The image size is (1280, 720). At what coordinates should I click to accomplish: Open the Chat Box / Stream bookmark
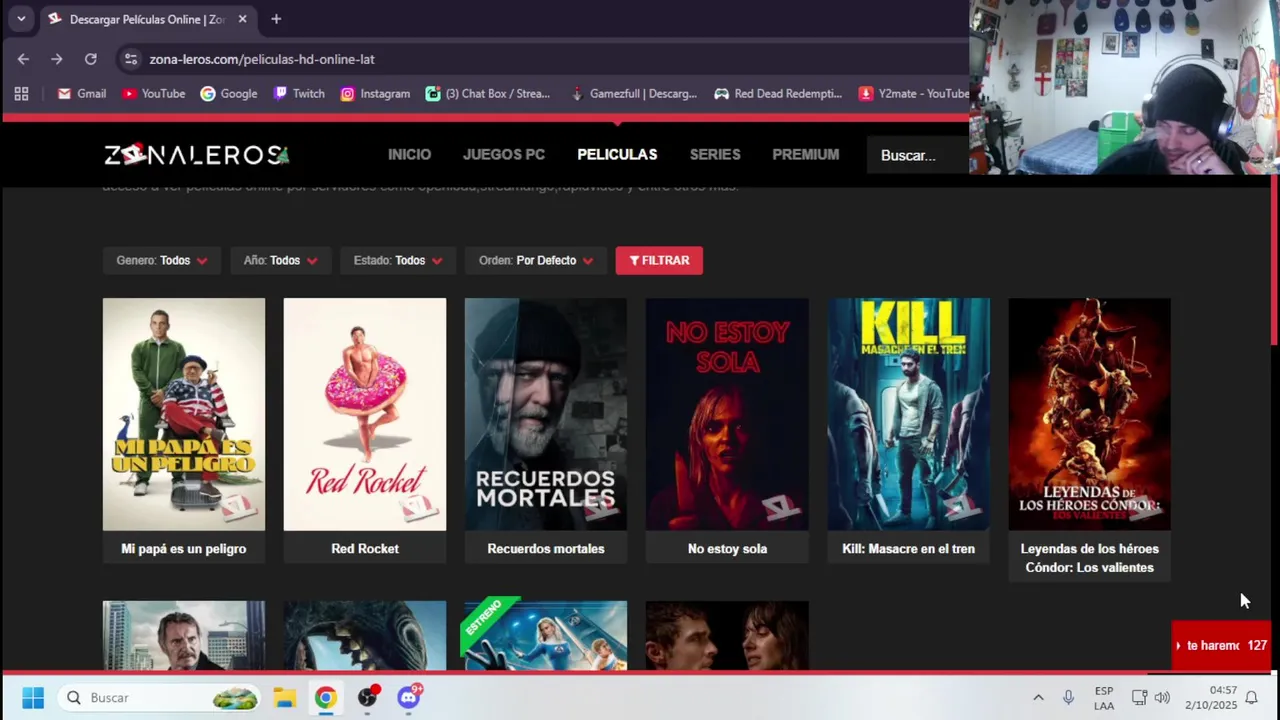(487, 94)
